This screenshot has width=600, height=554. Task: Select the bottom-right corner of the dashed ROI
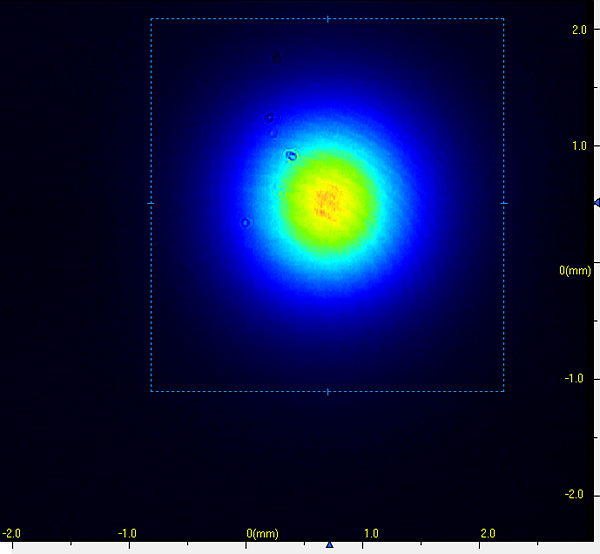pyautogui.click(x=504, y=391)
